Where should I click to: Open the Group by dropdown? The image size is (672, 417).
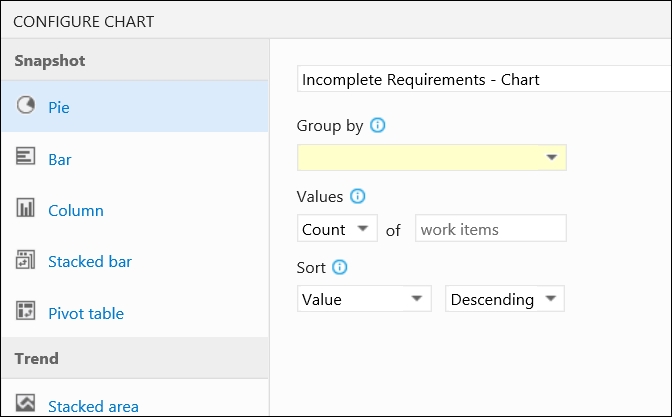[432, 157]
